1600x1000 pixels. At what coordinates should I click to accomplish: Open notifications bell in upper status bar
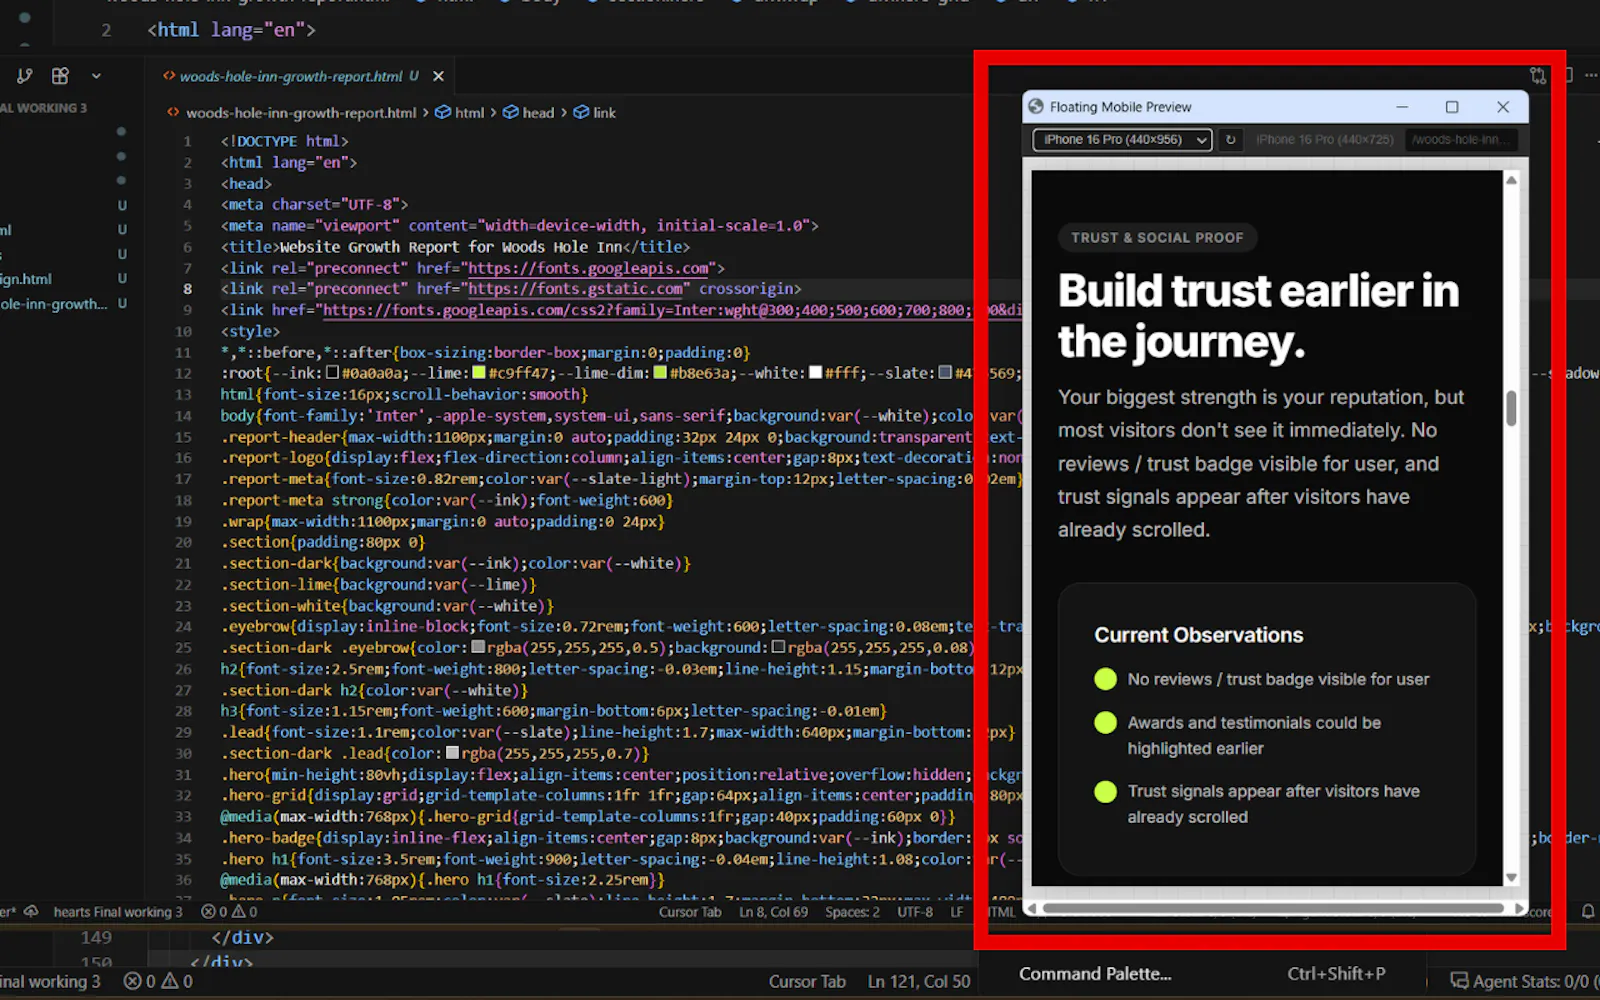pos(1588,911)
